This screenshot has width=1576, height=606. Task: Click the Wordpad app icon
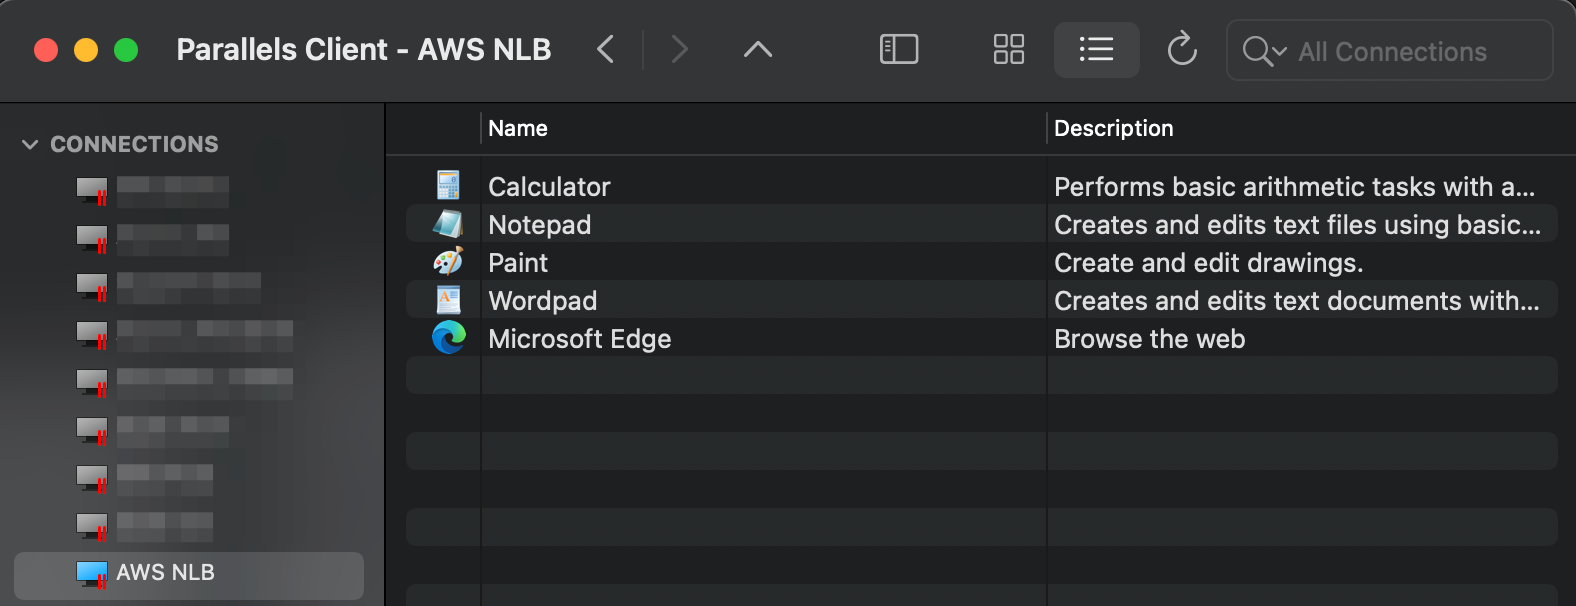[x=448, y=300]
